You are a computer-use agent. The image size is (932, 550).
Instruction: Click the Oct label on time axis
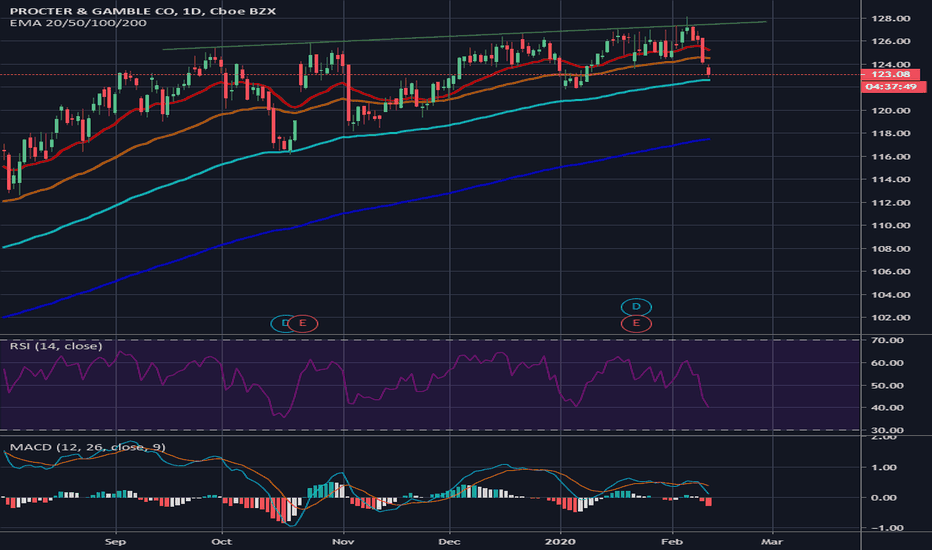point(222,542)
